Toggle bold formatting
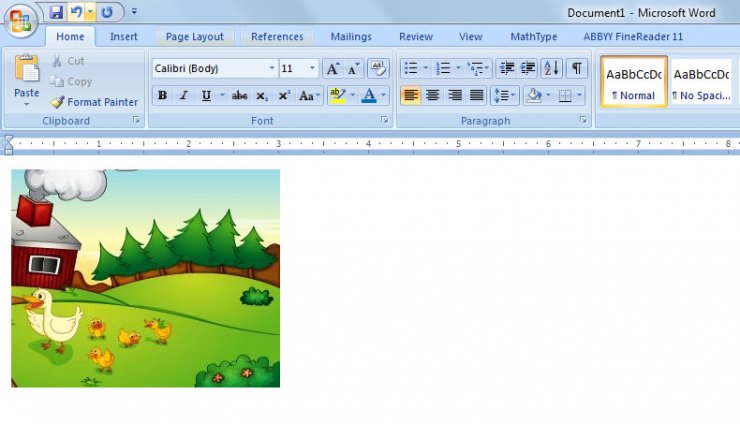 [162, 95]
